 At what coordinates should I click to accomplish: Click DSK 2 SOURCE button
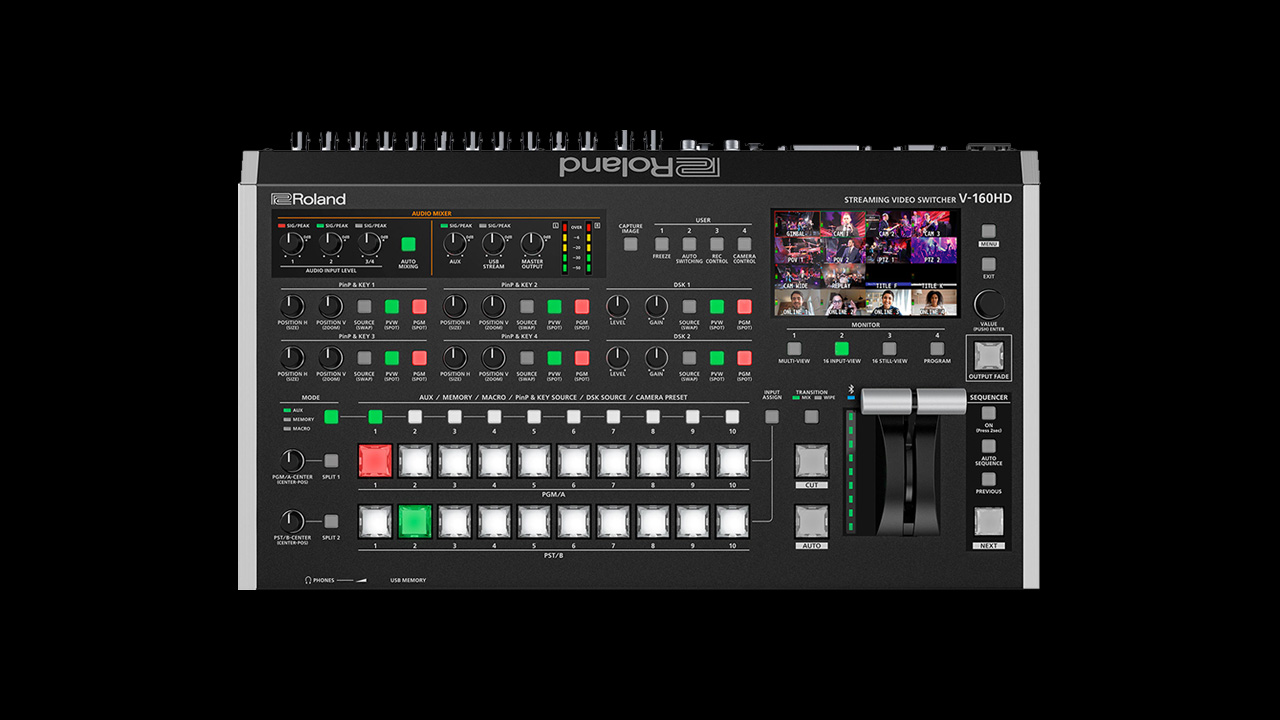tap(689, 358)
